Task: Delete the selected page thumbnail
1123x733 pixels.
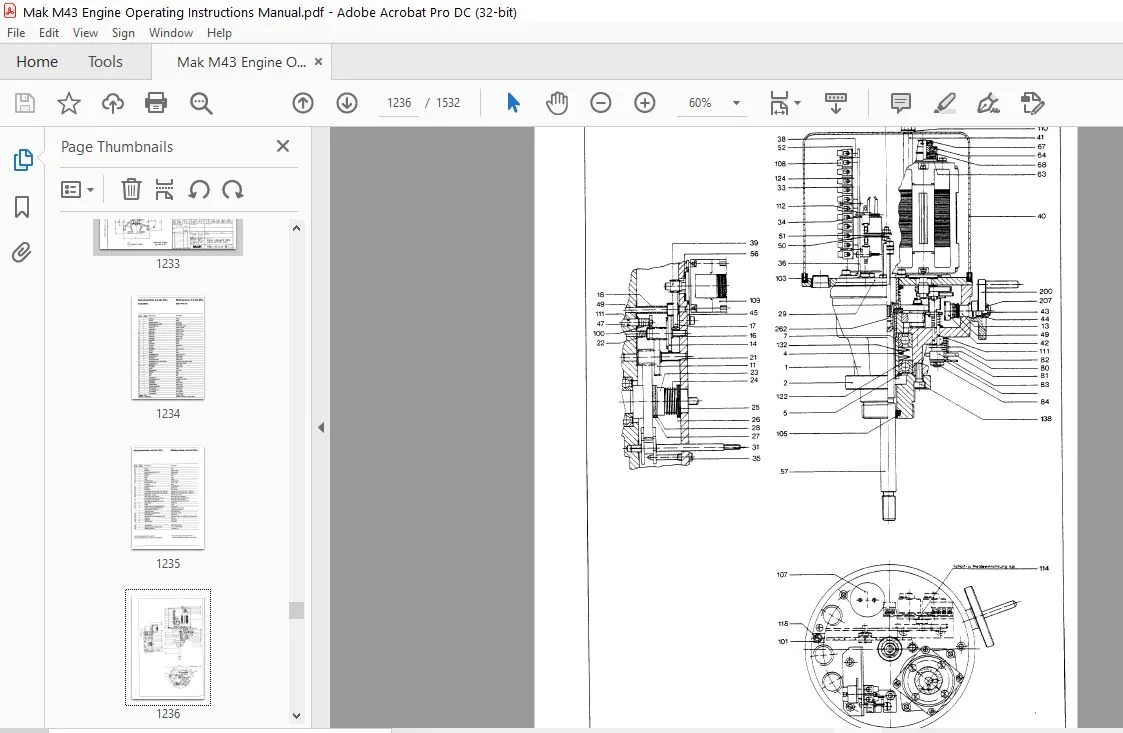Action: coord(131,190)
